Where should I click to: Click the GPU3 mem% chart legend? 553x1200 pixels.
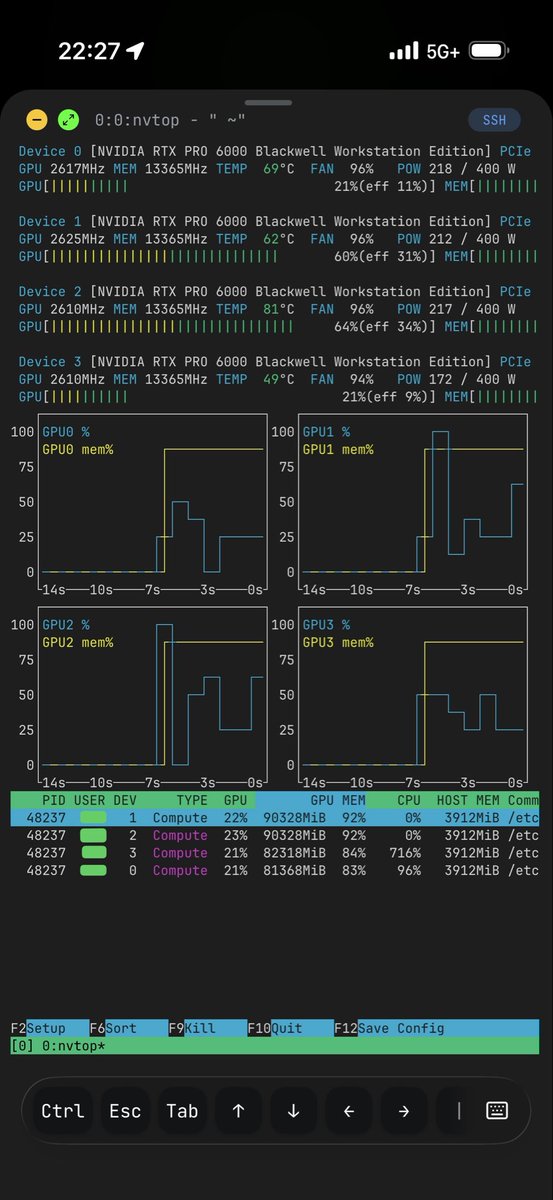338,642
